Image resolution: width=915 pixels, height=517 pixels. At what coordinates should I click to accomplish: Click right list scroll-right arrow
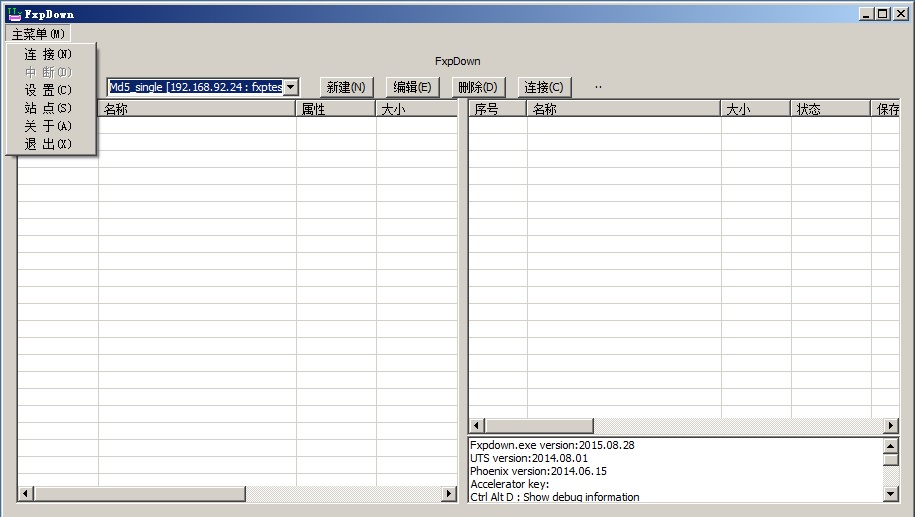click(x=890, y=425)
